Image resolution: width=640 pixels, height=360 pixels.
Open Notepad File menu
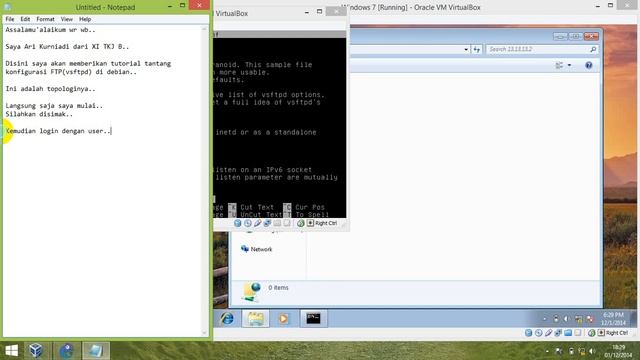tap(10, 19)
